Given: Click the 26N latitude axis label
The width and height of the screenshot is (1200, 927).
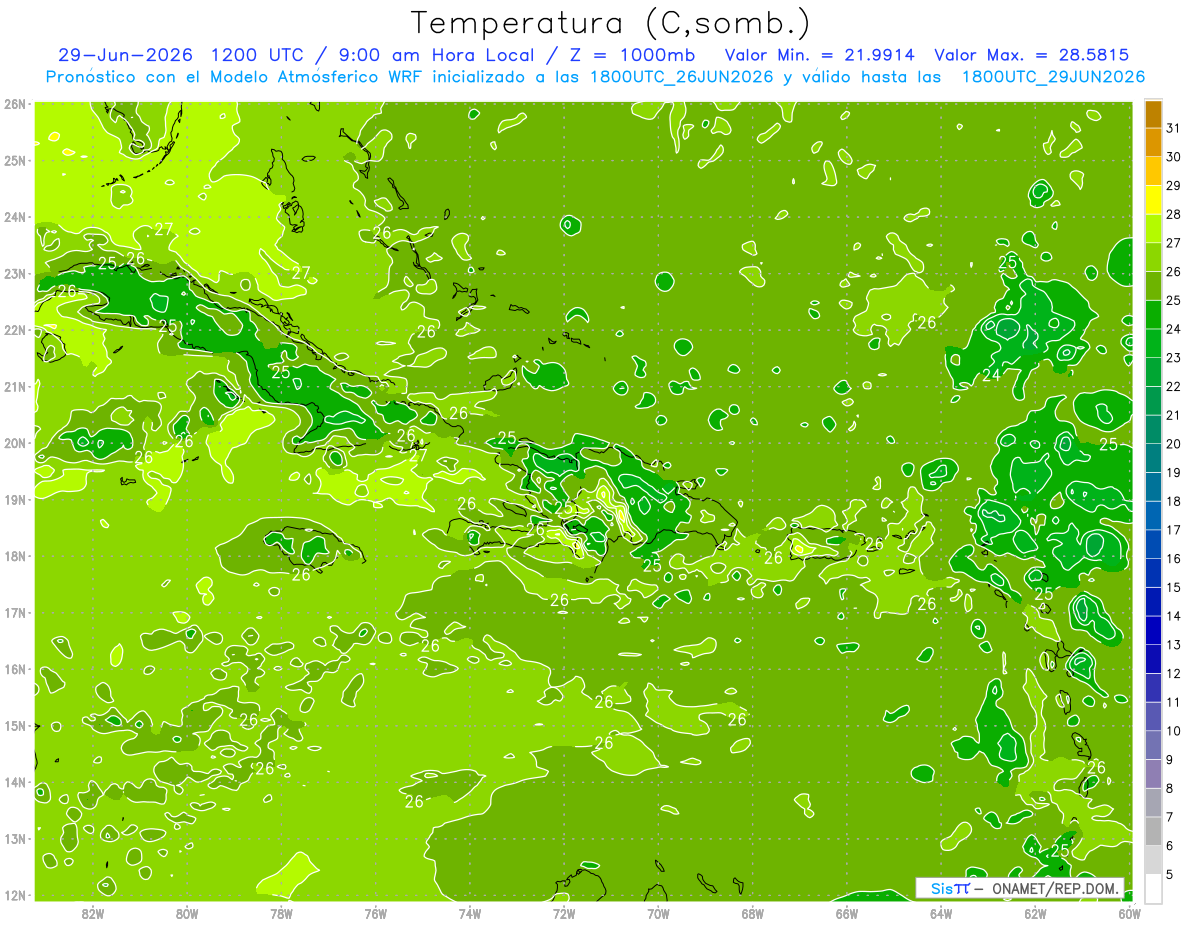Looking at the screenshot, I should pyautogui.click(x=15, y=104).
